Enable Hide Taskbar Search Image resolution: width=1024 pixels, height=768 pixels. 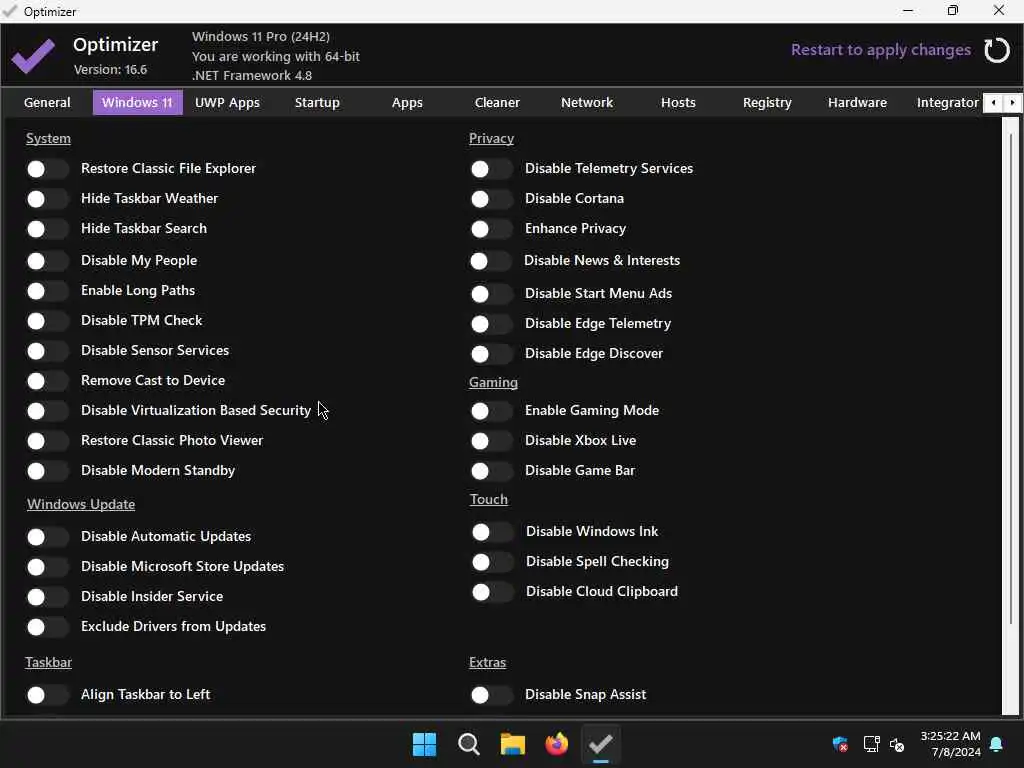point(48,229)
